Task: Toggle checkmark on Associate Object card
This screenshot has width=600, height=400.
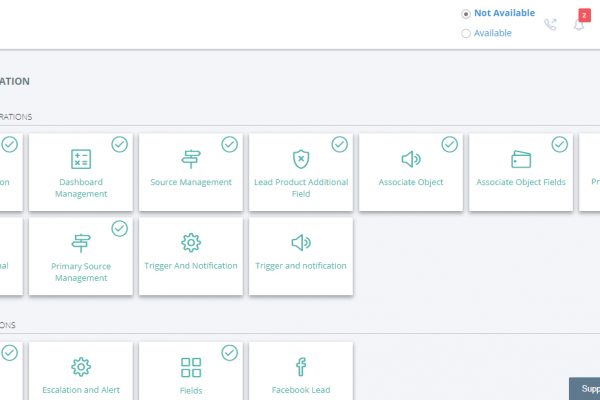Action: [x=449, y=144]
